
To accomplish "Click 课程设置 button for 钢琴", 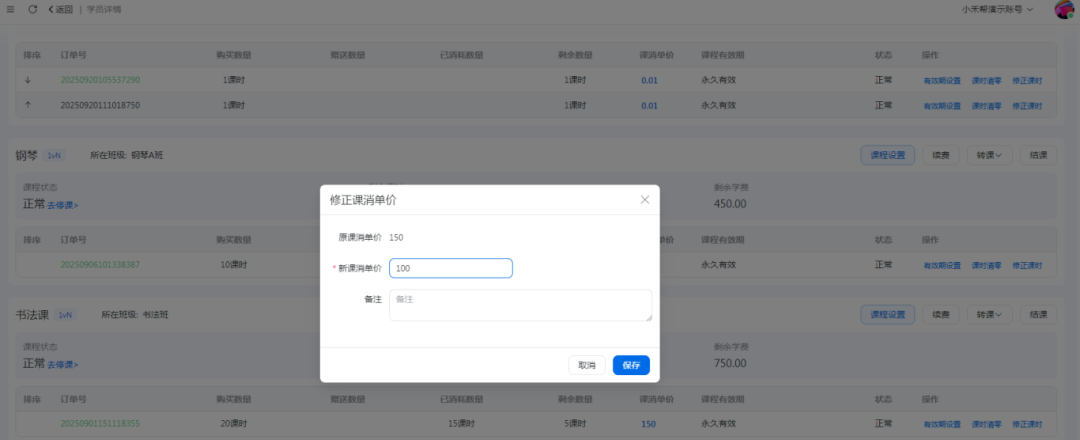I will (x=887, y=155).
